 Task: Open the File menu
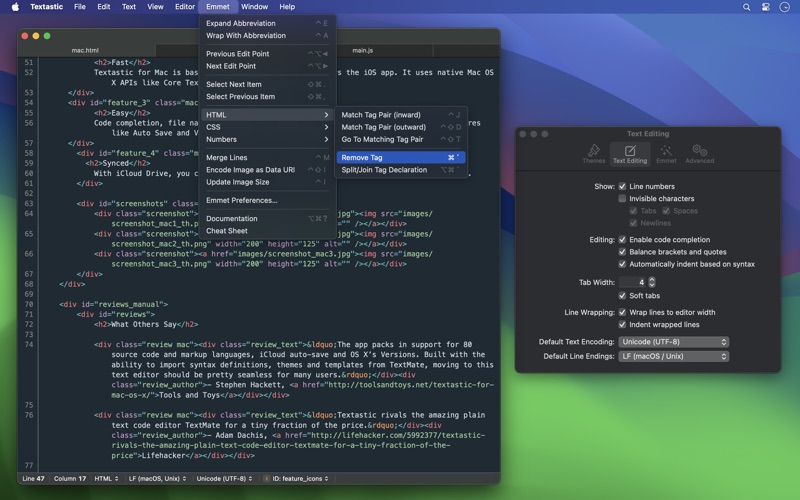coord(80,7)
